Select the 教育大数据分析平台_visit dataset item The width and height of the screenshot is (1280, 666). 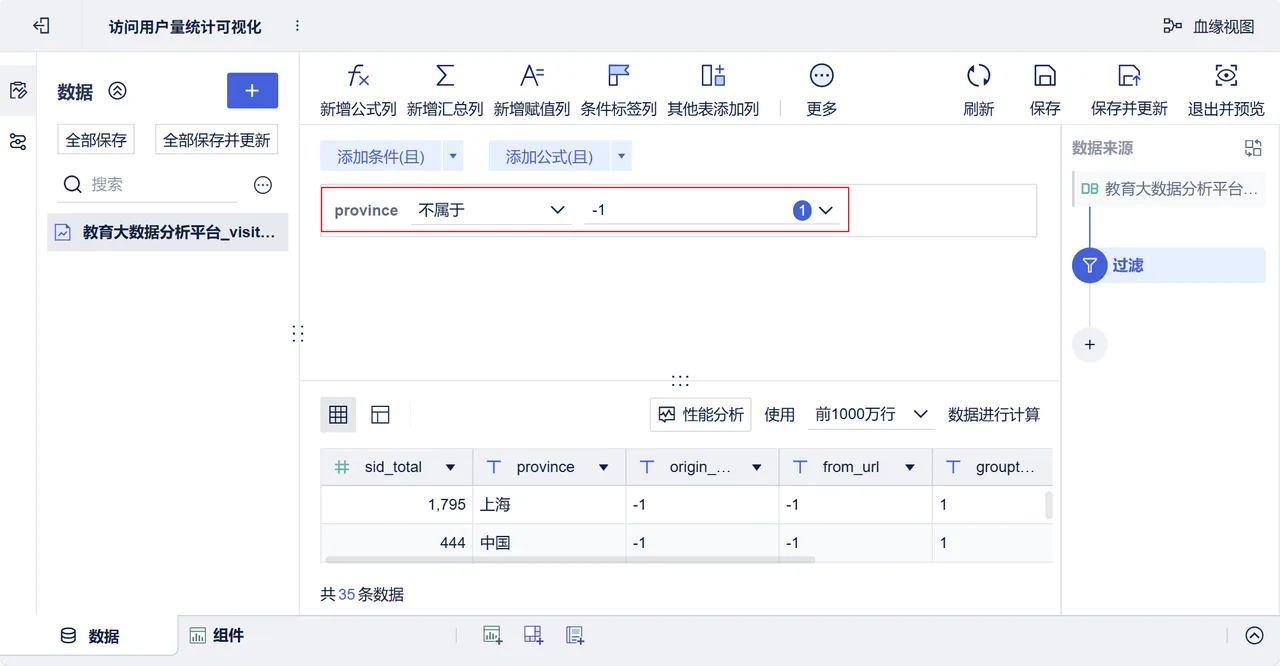(168, 232)
